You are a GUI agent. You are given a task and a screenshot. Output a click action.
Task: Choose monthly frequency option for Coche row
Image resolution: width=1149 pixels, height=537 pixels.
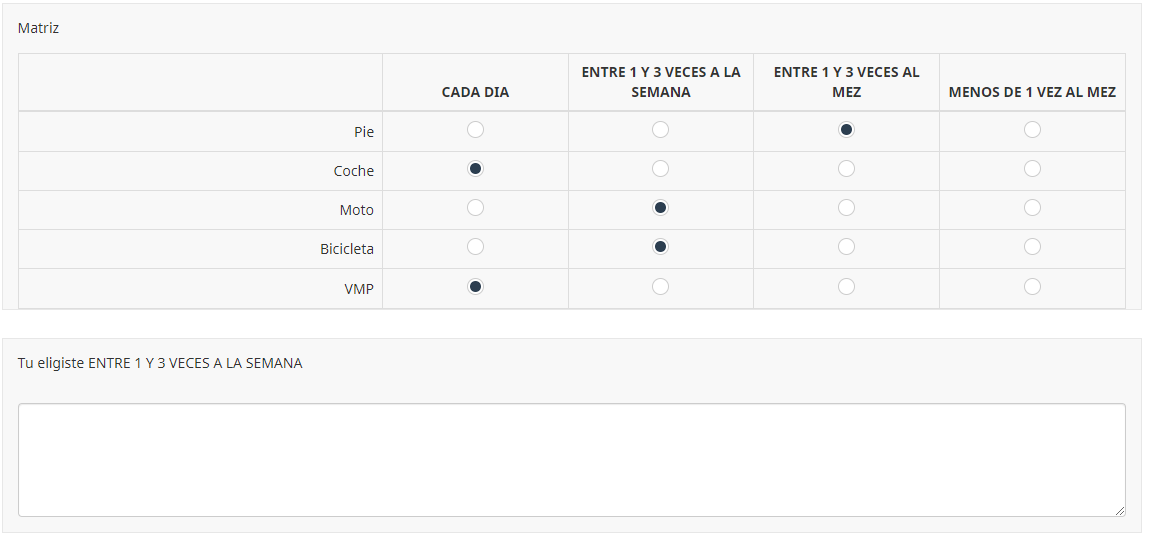pyautogui.click(x=846, y=169)
